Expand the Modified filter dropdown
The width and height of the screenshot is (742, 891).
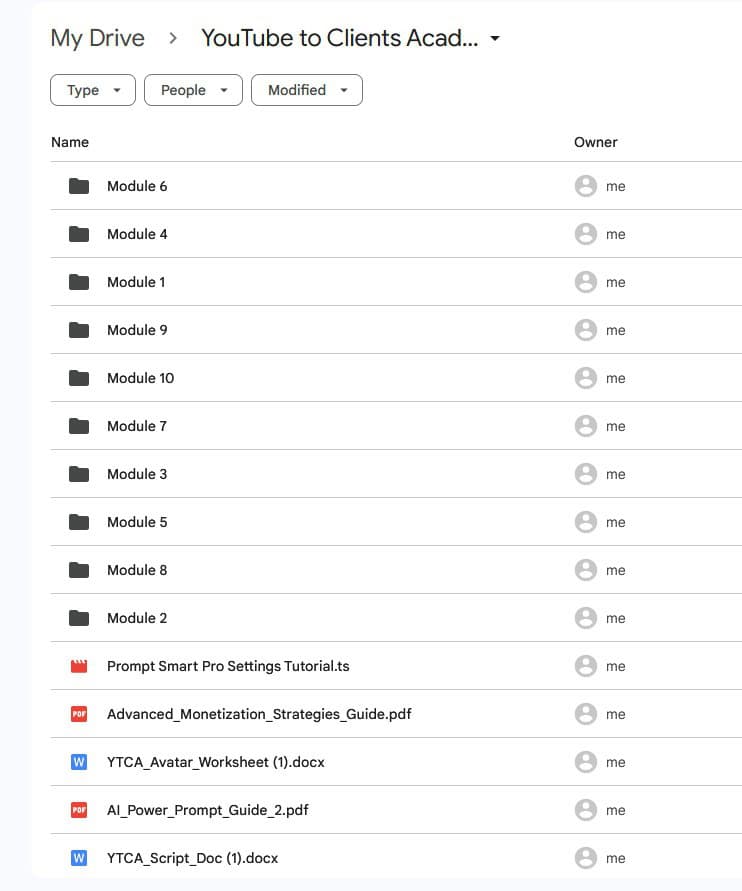click(x=306, y=90)
